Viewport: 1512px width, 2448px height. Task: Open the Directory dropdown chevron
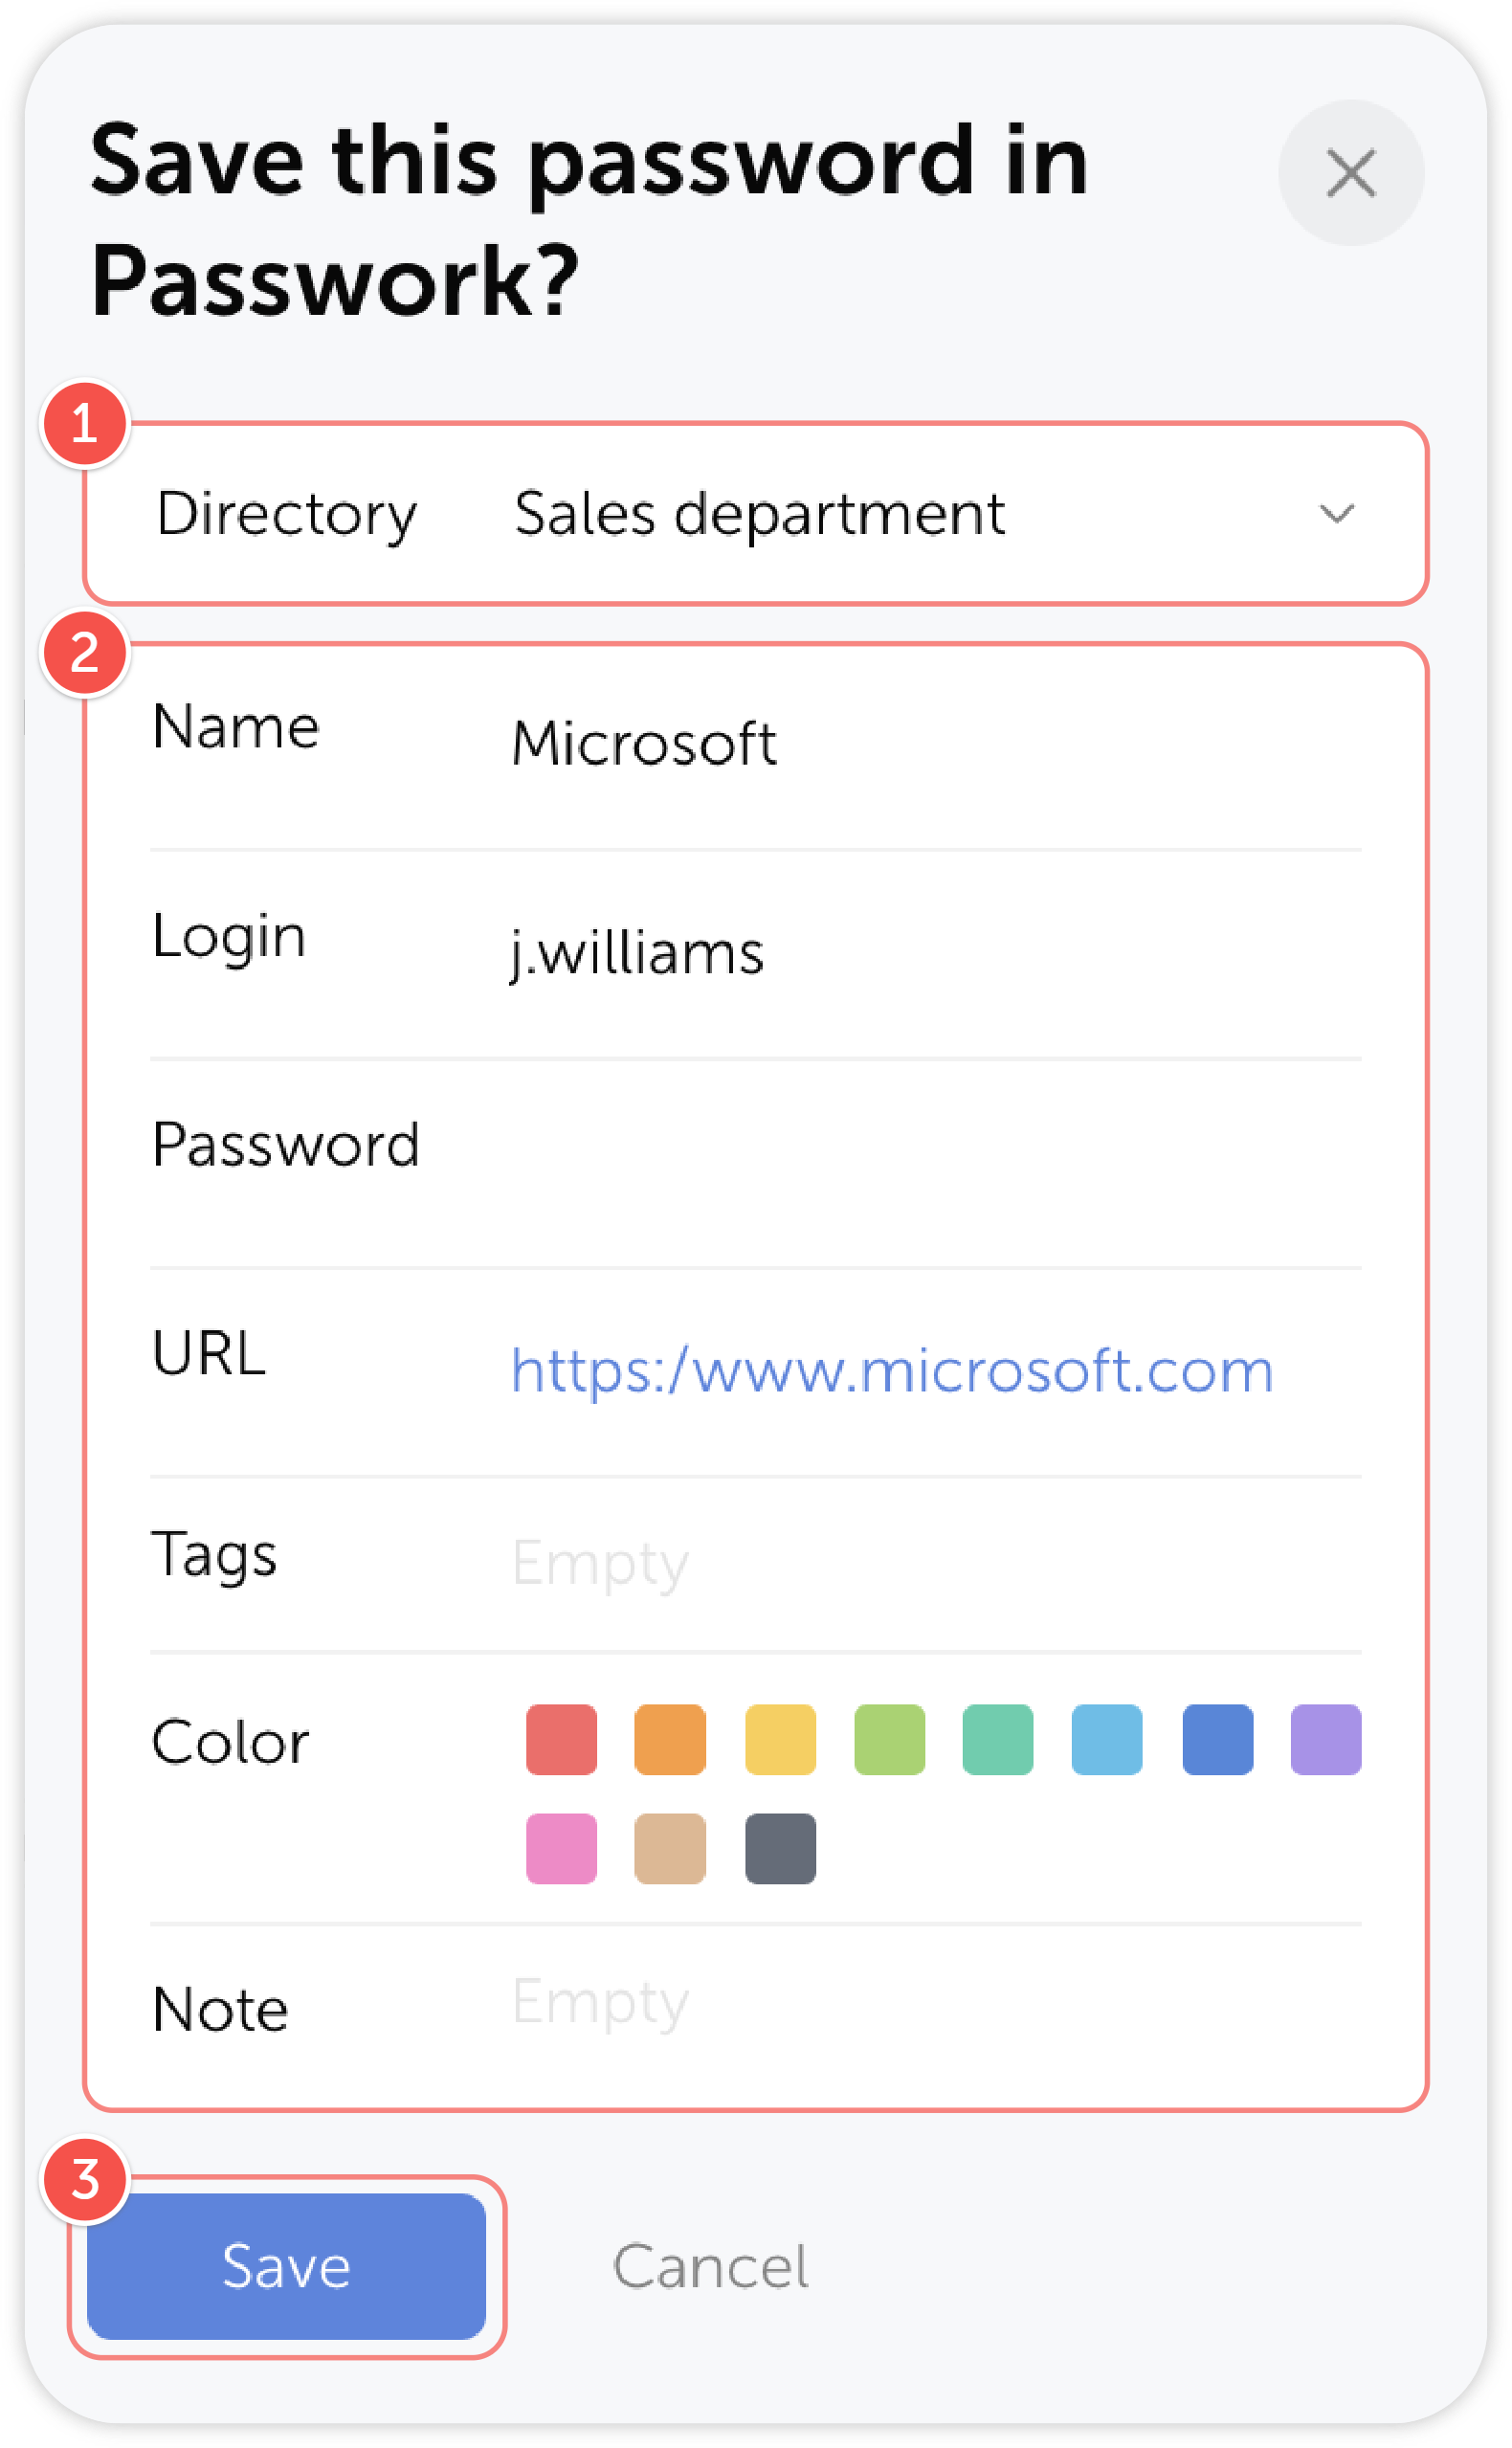click(1337, 514)
